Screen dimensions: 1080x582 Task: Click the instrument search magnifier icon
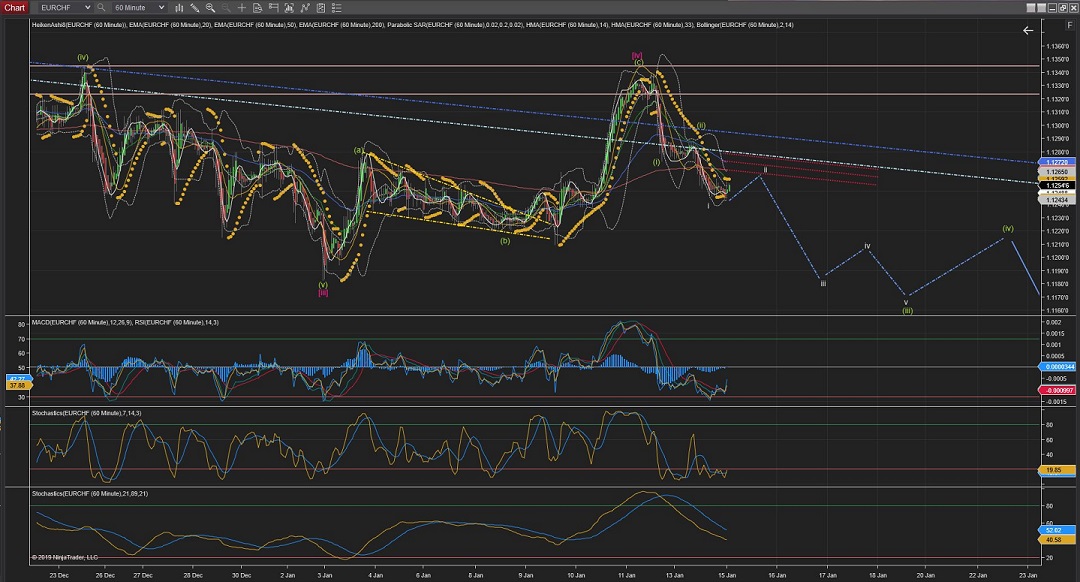coord(101,7)
